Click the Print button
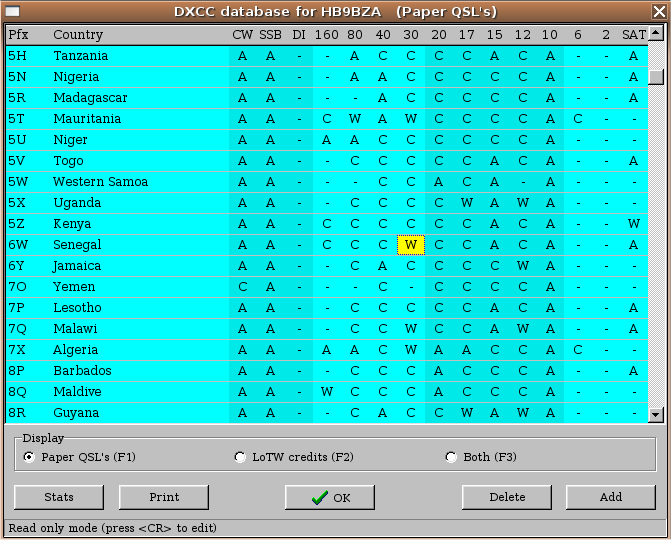The height and width of the screenshot is (540, 671). point(164,497)
